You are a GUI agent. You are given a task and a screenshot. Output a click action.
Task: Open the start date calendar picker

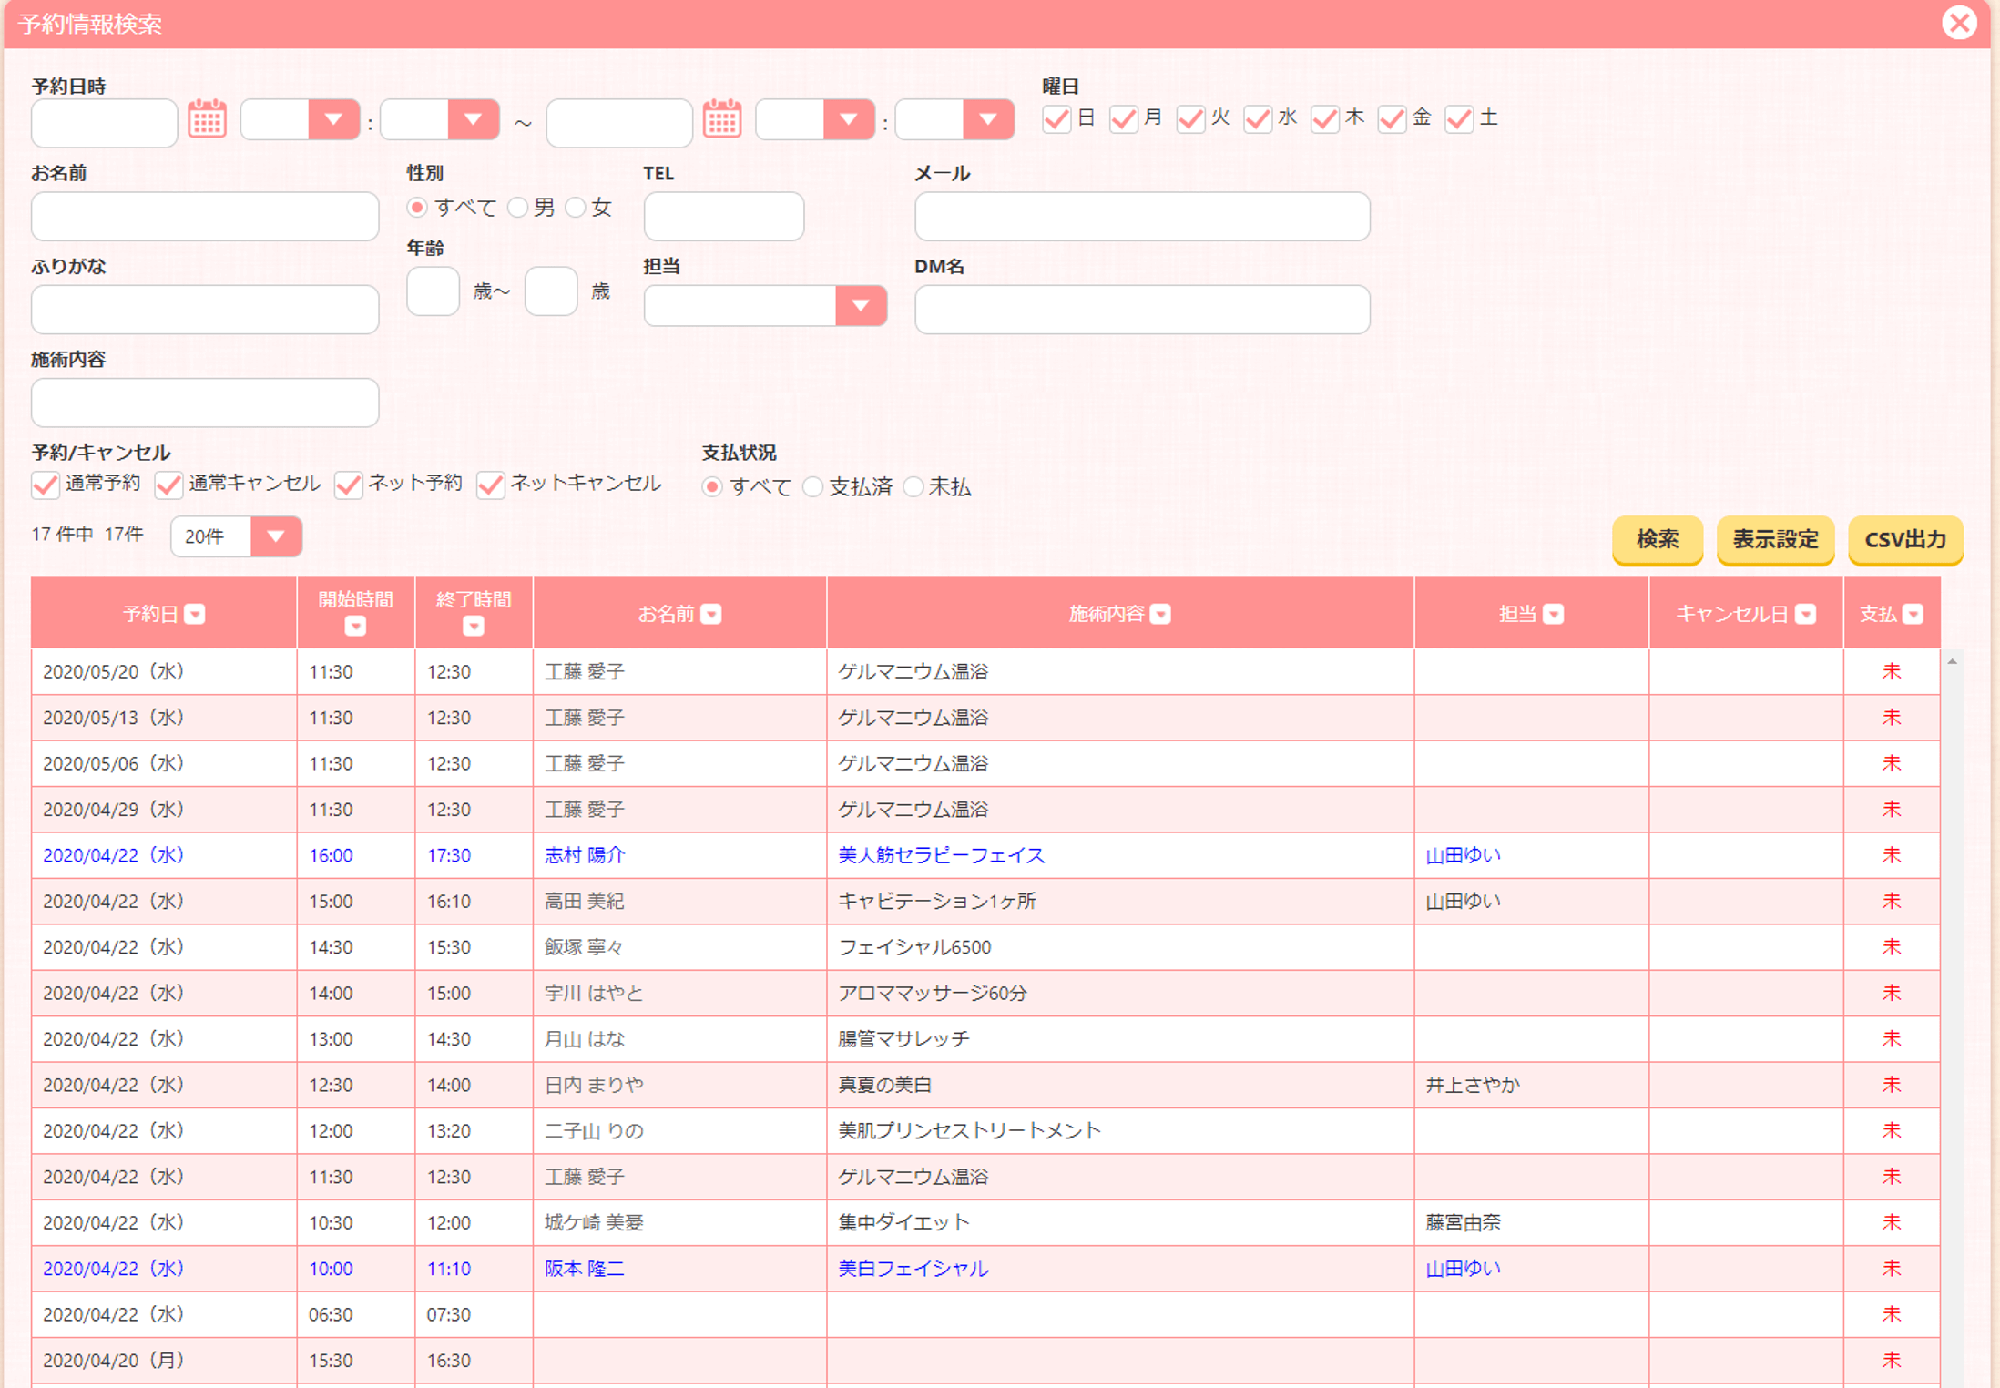[x=207, y=119]
